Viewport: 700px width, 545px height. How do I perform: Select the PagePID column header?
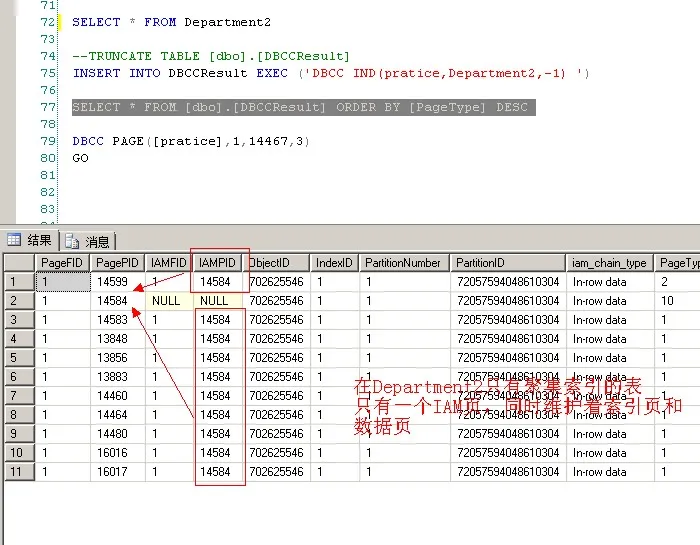[x=117, y=263]
